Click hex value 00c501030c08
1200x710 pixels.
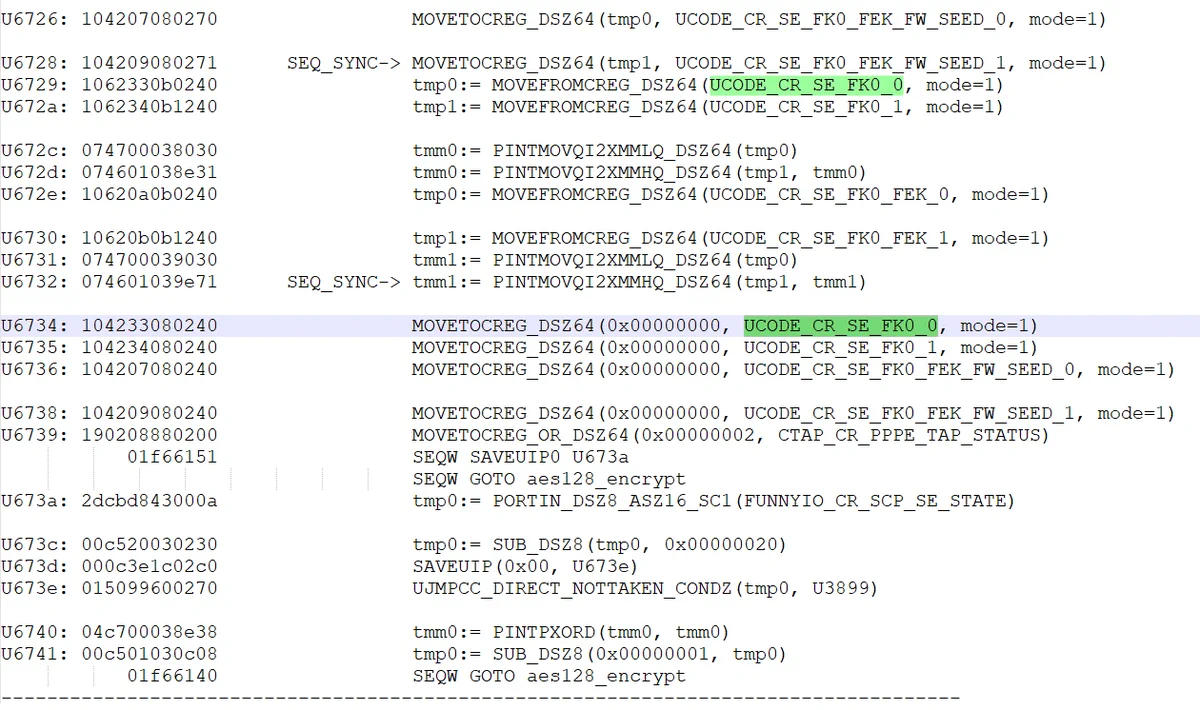(149, 655)
